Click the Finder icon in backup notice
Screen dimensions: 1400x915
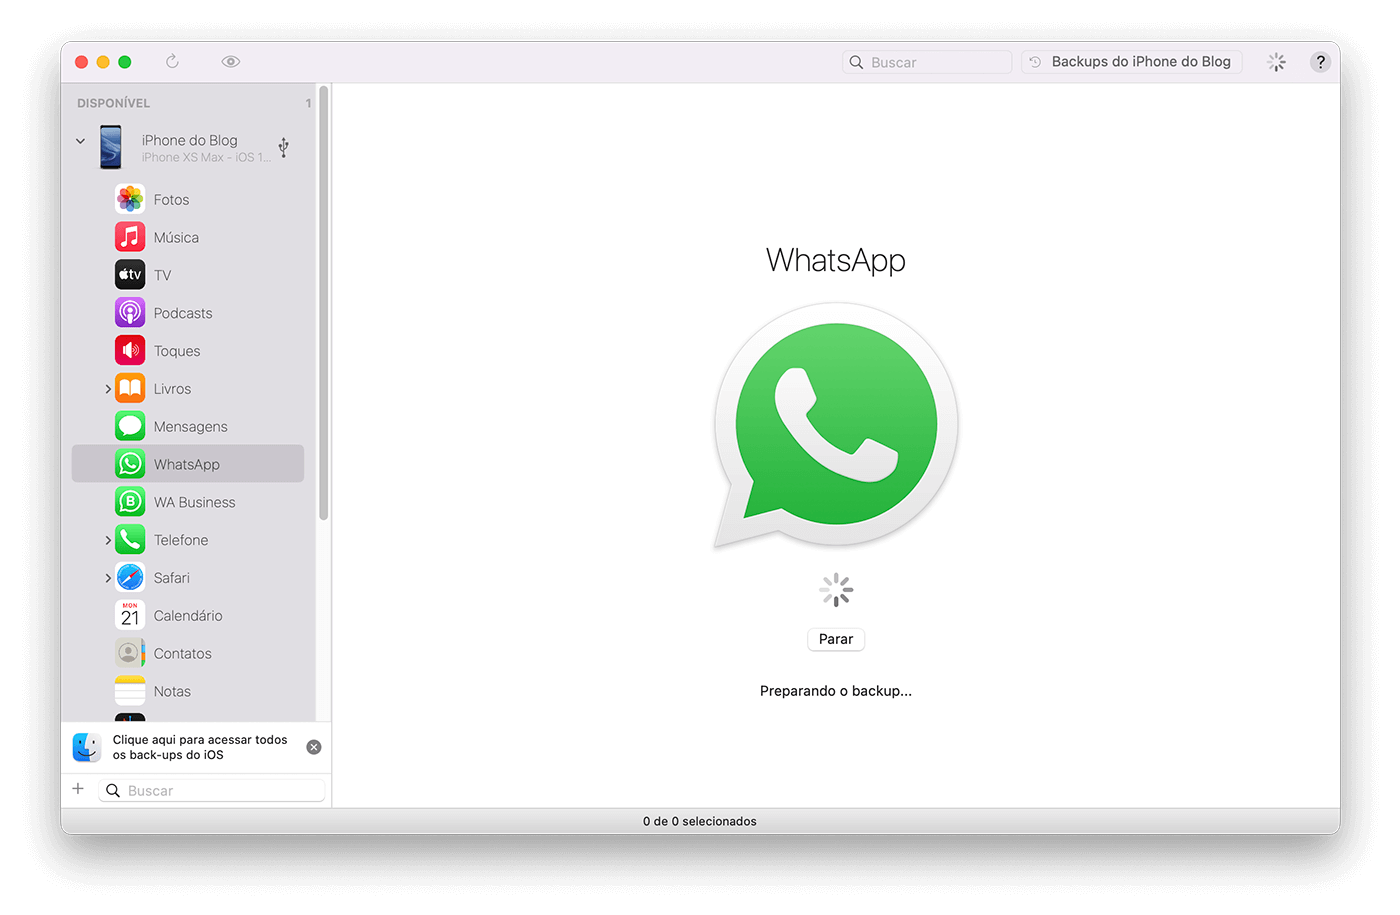(x=87, y=747)
